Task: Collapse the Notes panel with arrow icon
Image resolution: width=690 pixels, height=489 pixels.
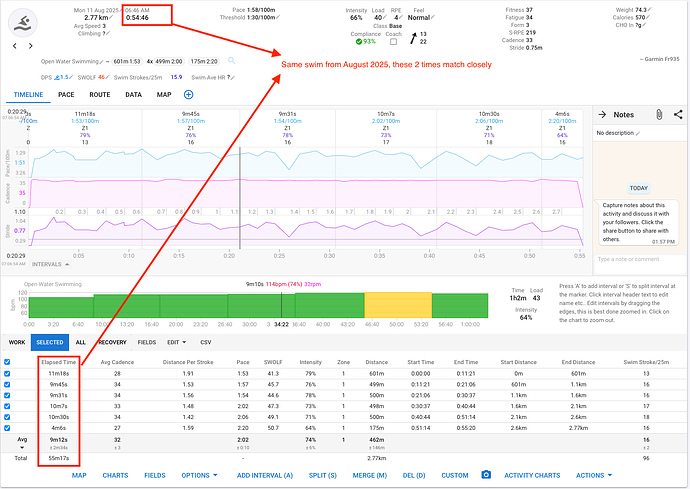Action: tap(602, 114)
